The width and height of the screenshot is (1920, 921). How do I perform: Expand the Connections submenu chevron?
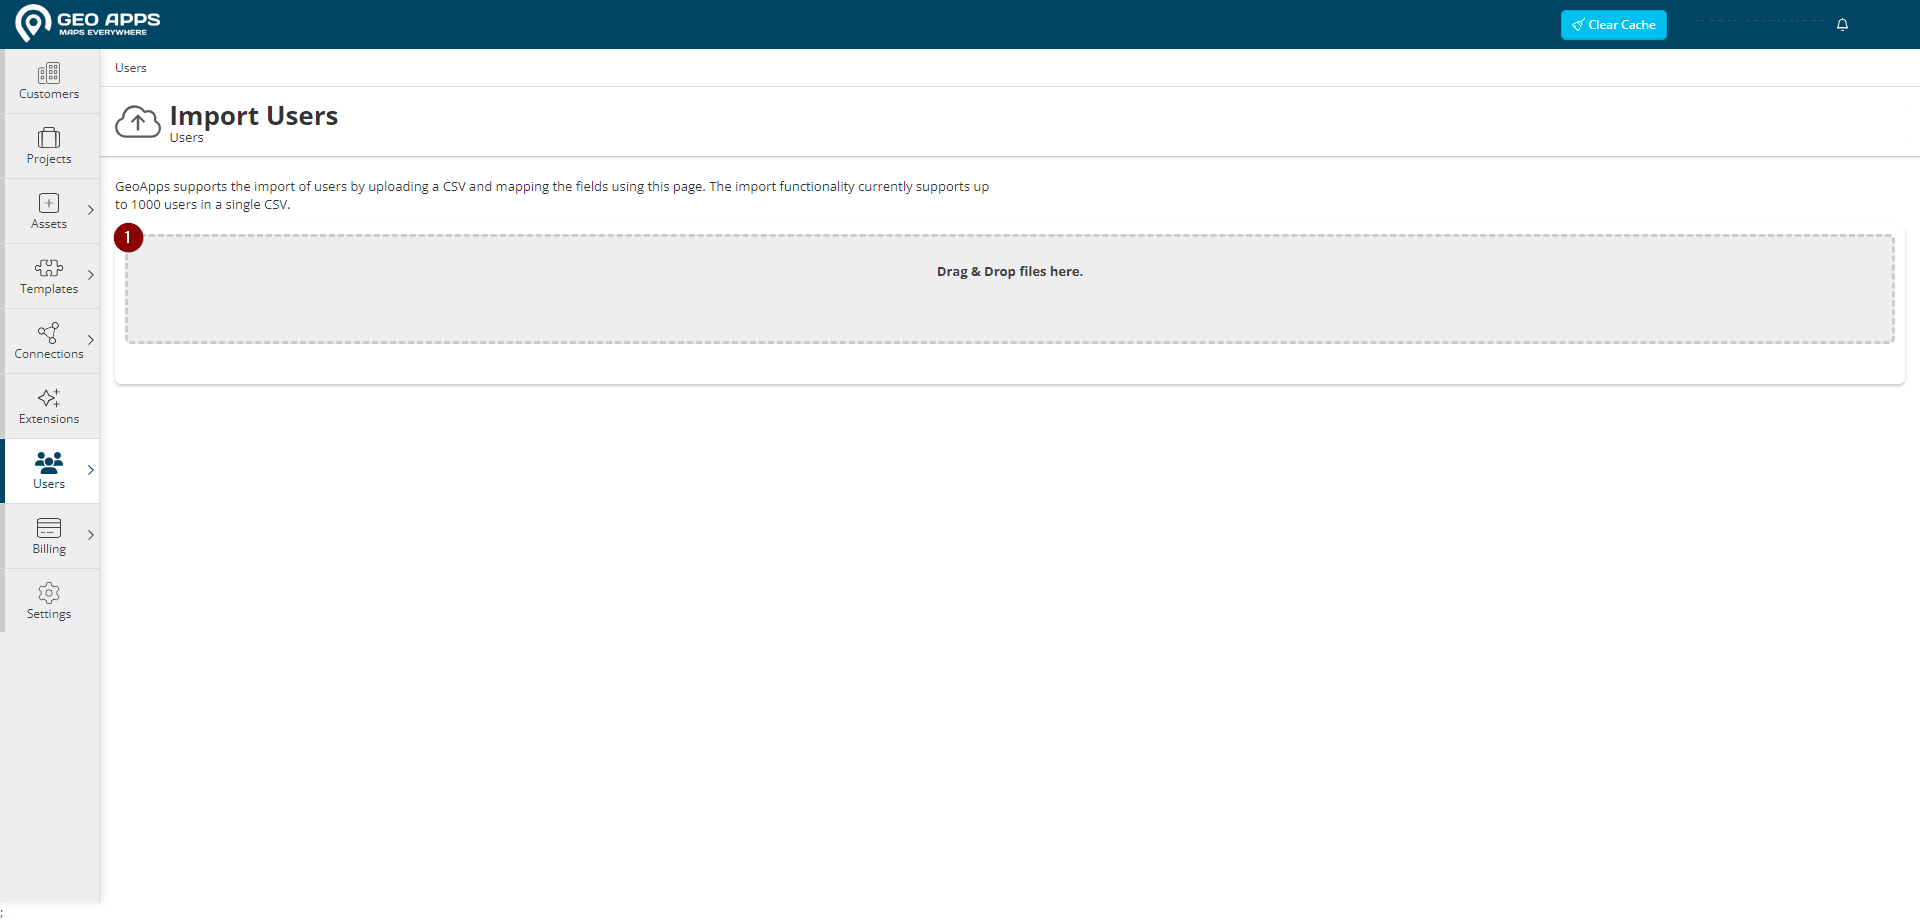91,340
